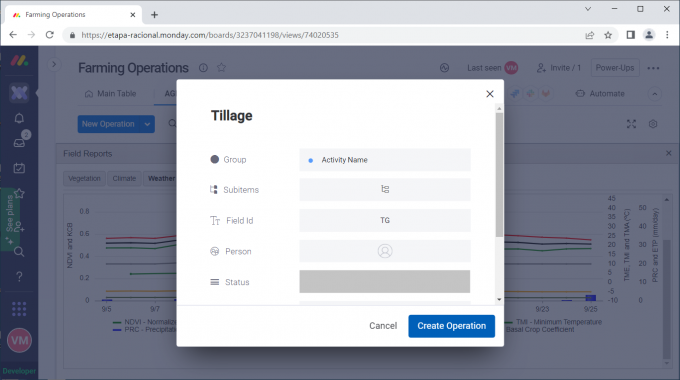This screenshot has width=680, height=380.
Task: Open the board three-dots options menu
Action: [x=653, y=68]
